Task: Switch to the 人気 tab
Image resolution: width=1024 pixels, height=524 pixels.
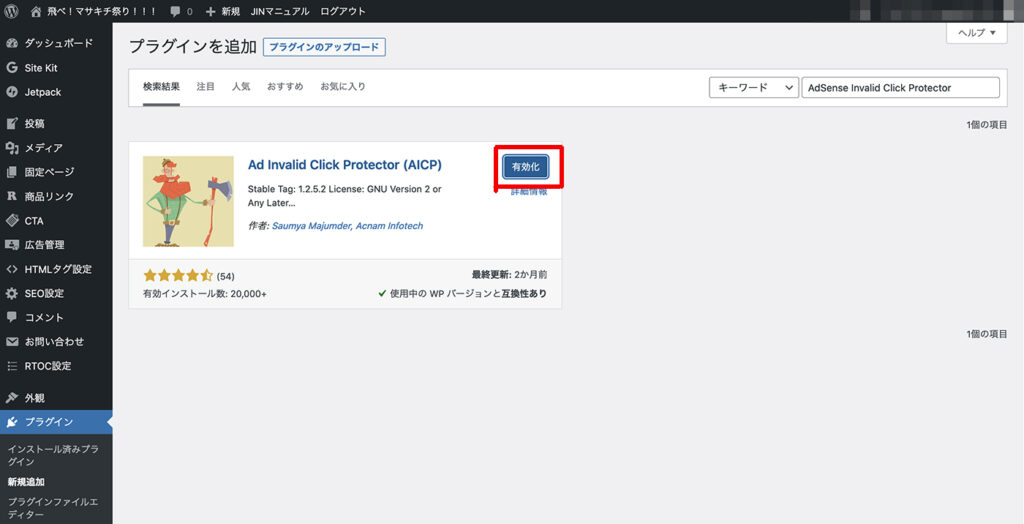Action: pos(241,86)
